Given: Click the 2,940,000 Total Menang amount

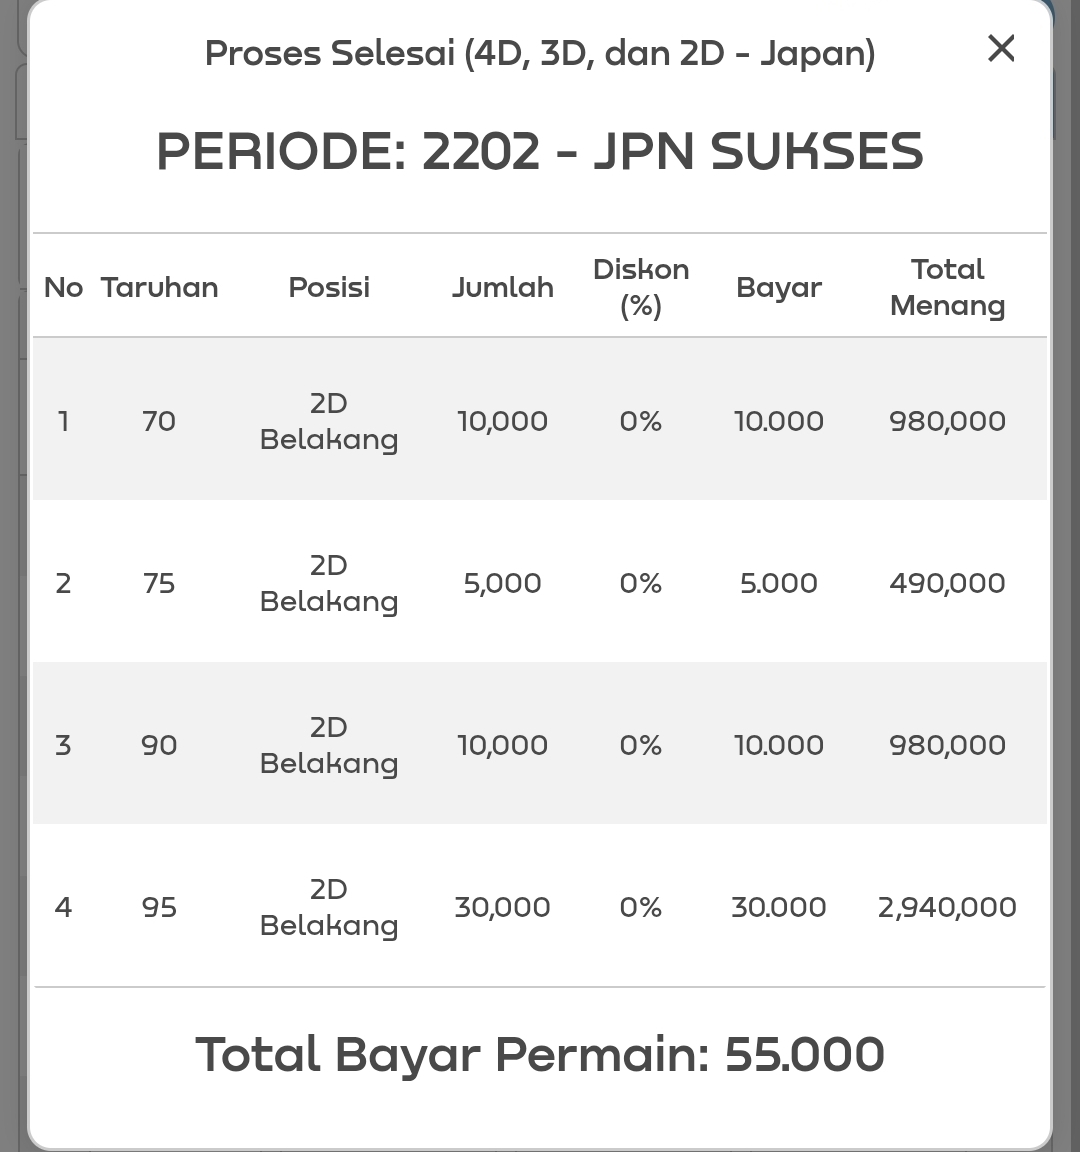Looking at the screenshot, I should pyautogui.click(x=947, y=907).
